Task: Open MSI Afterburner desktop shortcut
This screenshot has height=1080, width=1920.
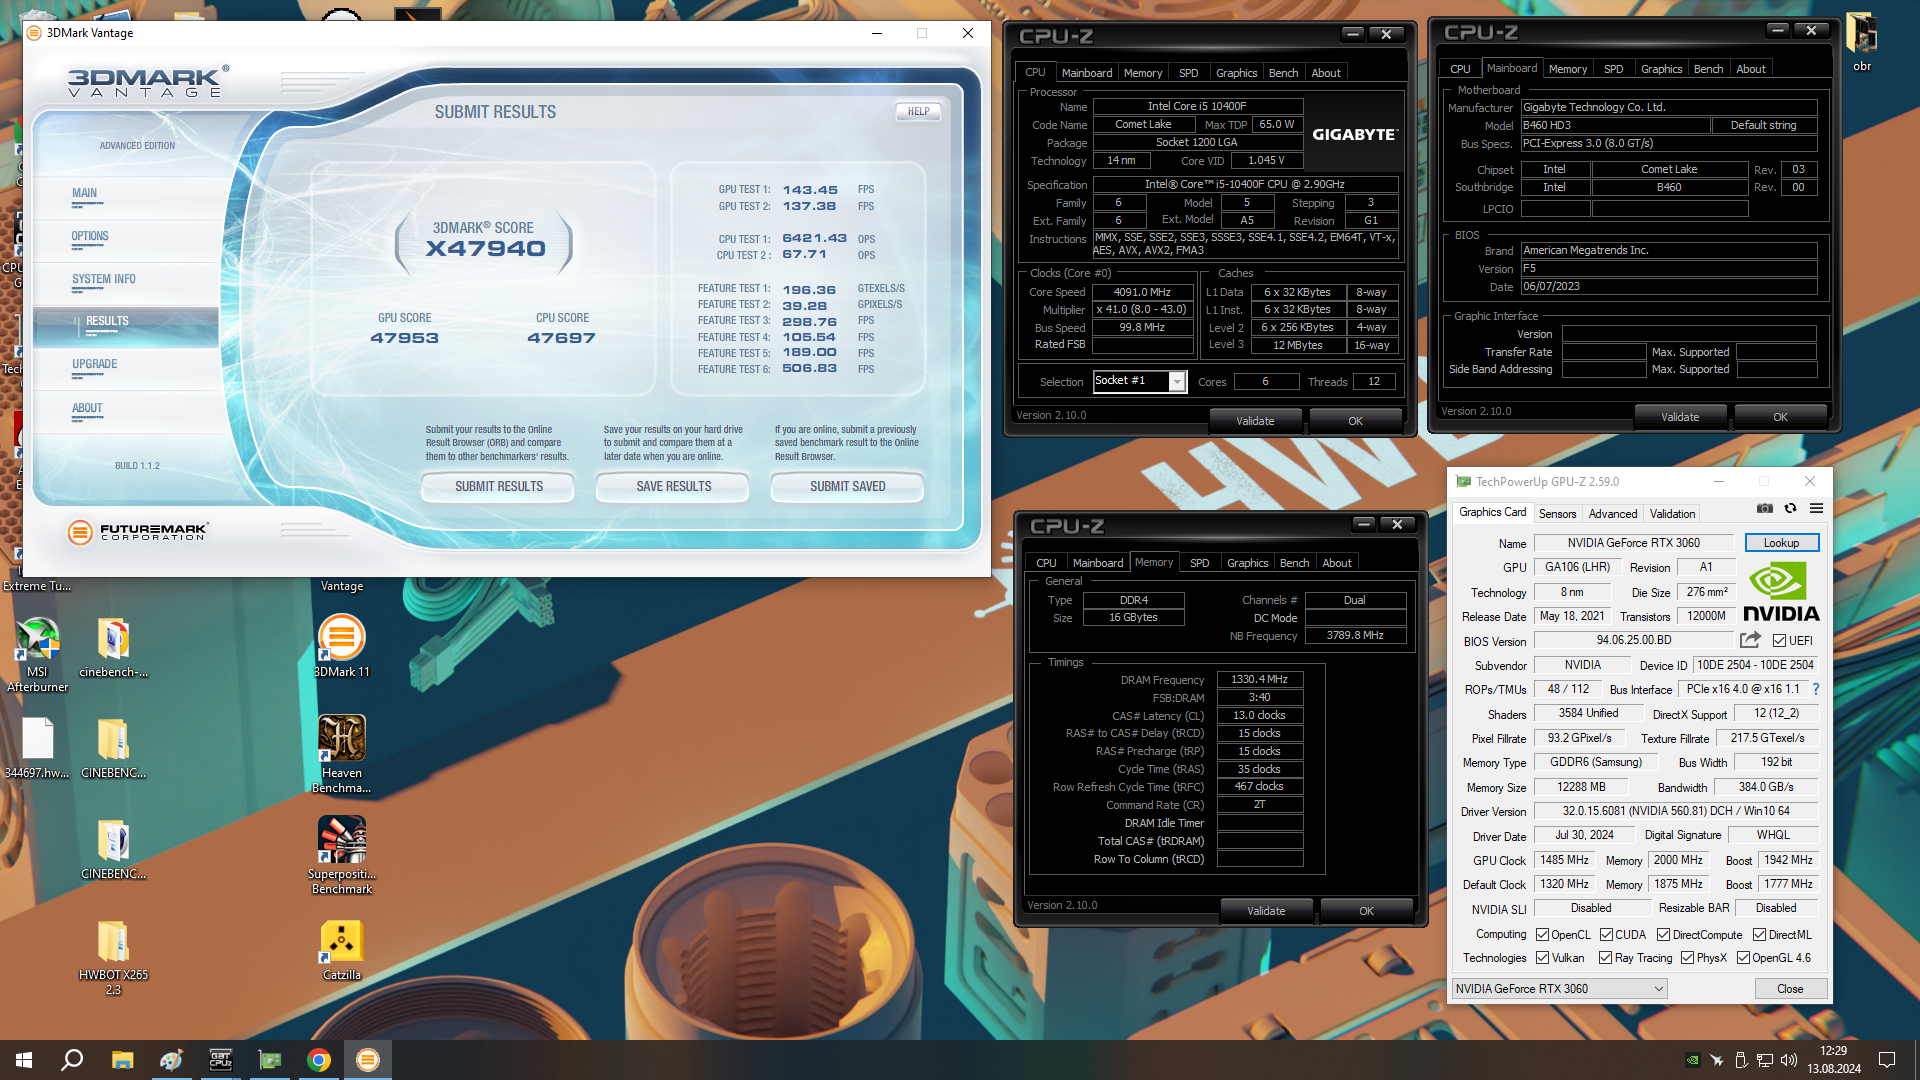Action: point(37,655)
